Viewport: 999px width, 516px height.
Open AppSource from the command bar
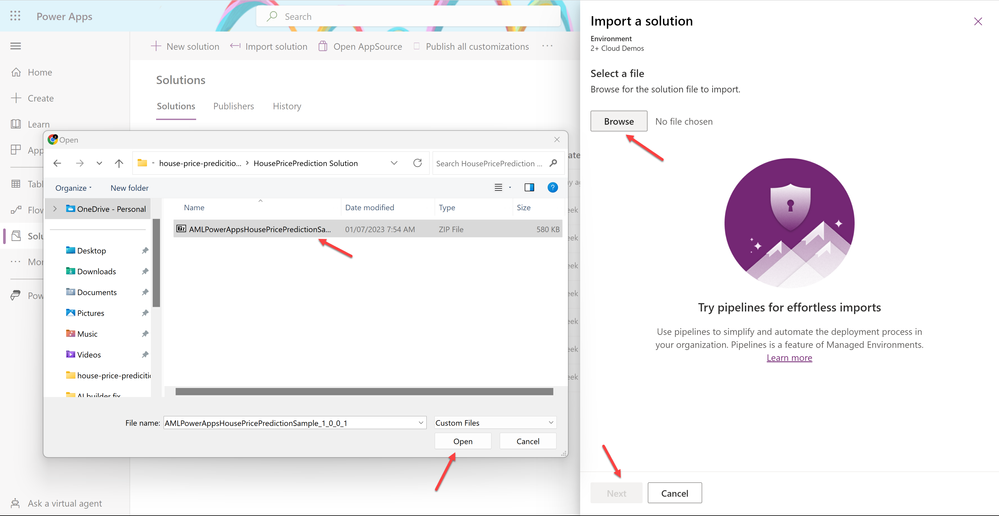(360, 47)
